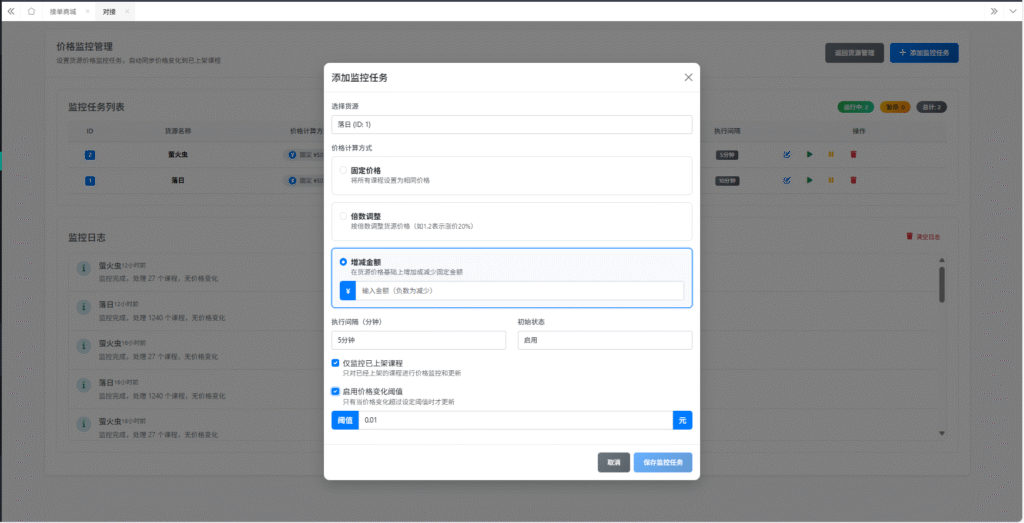Viewport: 1024px width, 523px height.
Task: Switch to the 对接 tab
Action: 108,11
